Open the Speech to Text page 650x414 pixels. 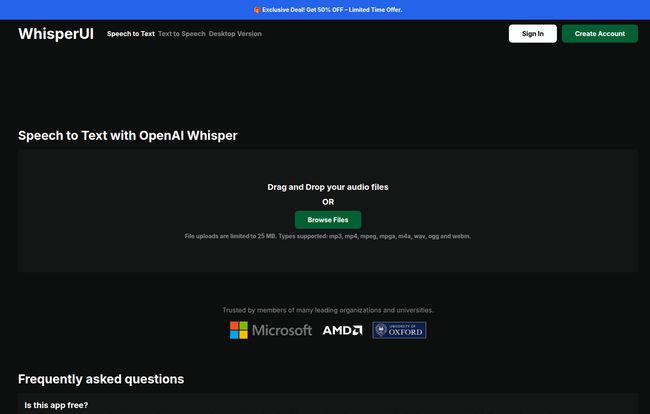(x=131, y=34)
